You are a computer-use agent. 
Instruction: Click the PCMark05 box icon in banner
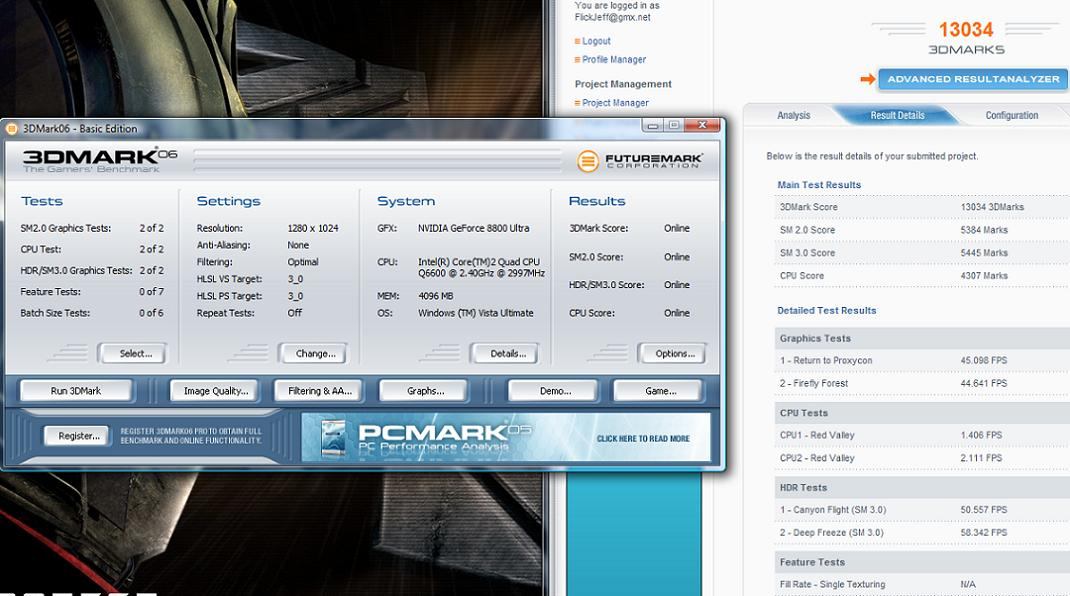coord(333,437)
